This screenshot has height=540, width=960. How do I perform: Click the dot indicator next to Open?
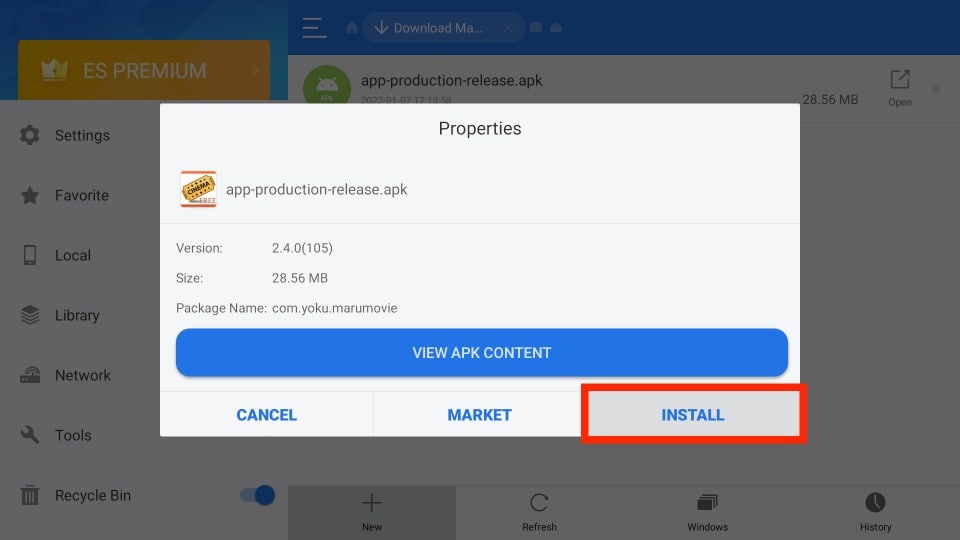click(x=936, y=89)
